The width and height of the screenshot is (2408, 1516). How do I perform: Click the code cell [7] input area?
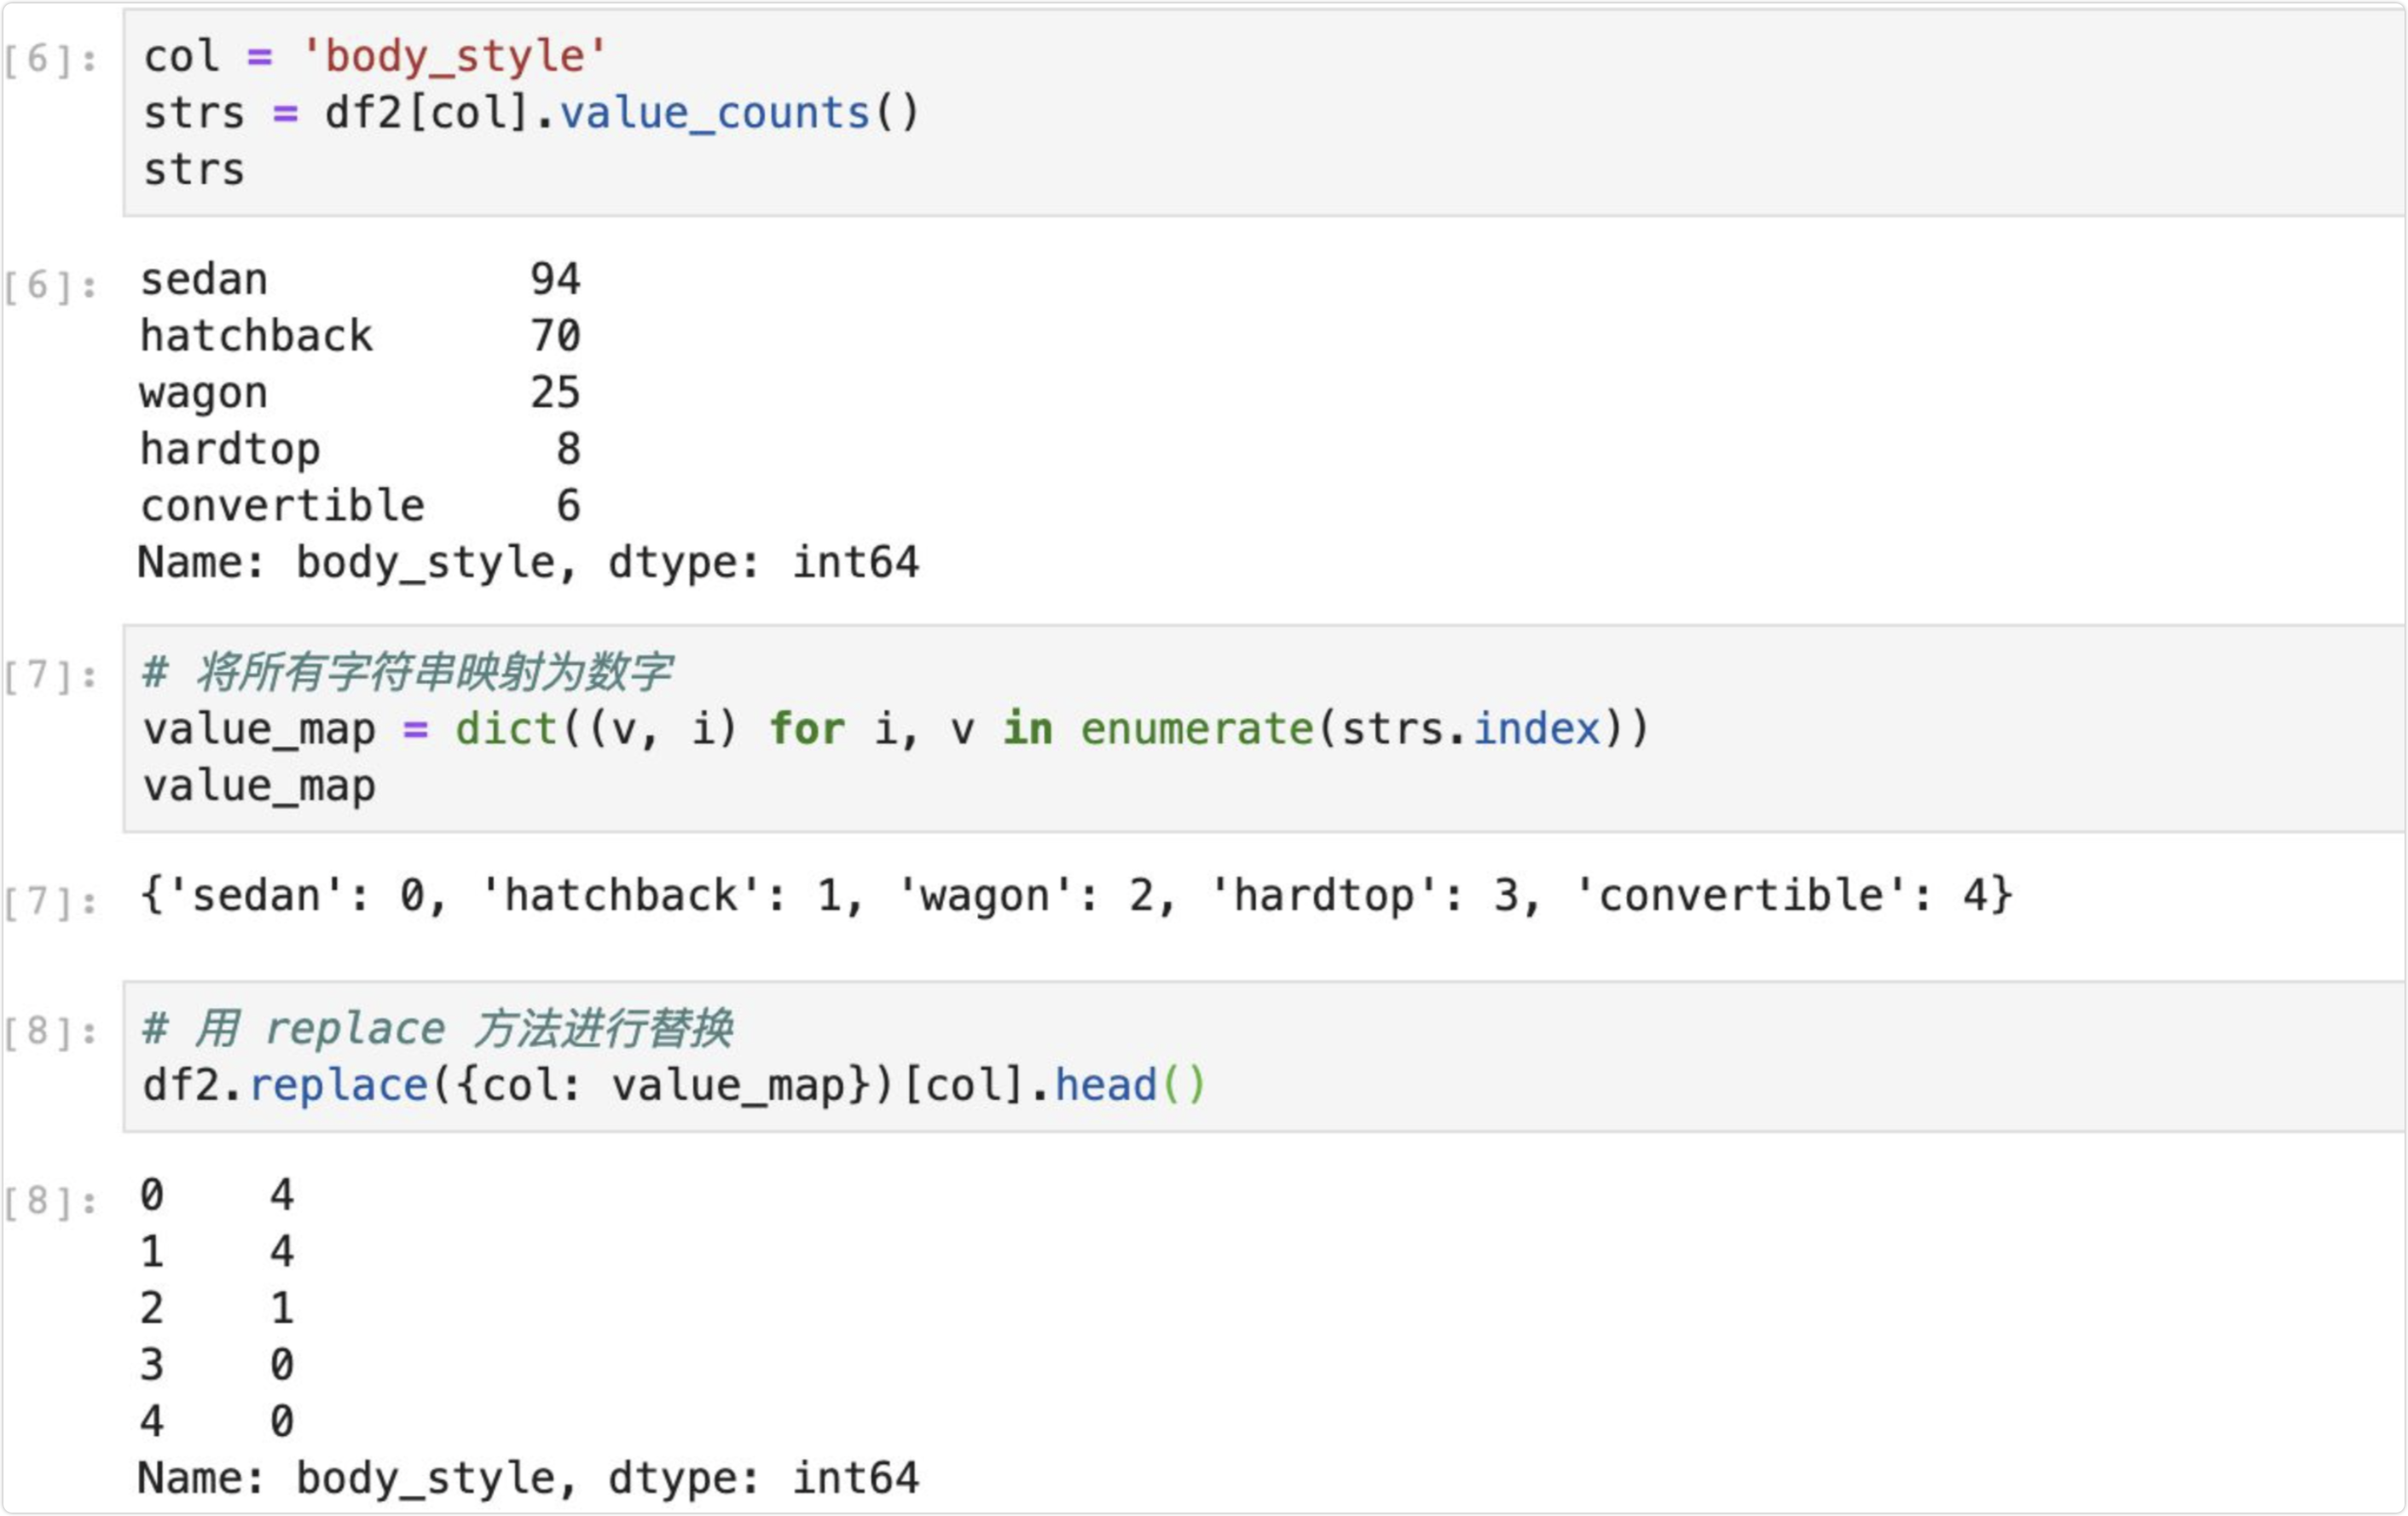[x=1264, y=728]
